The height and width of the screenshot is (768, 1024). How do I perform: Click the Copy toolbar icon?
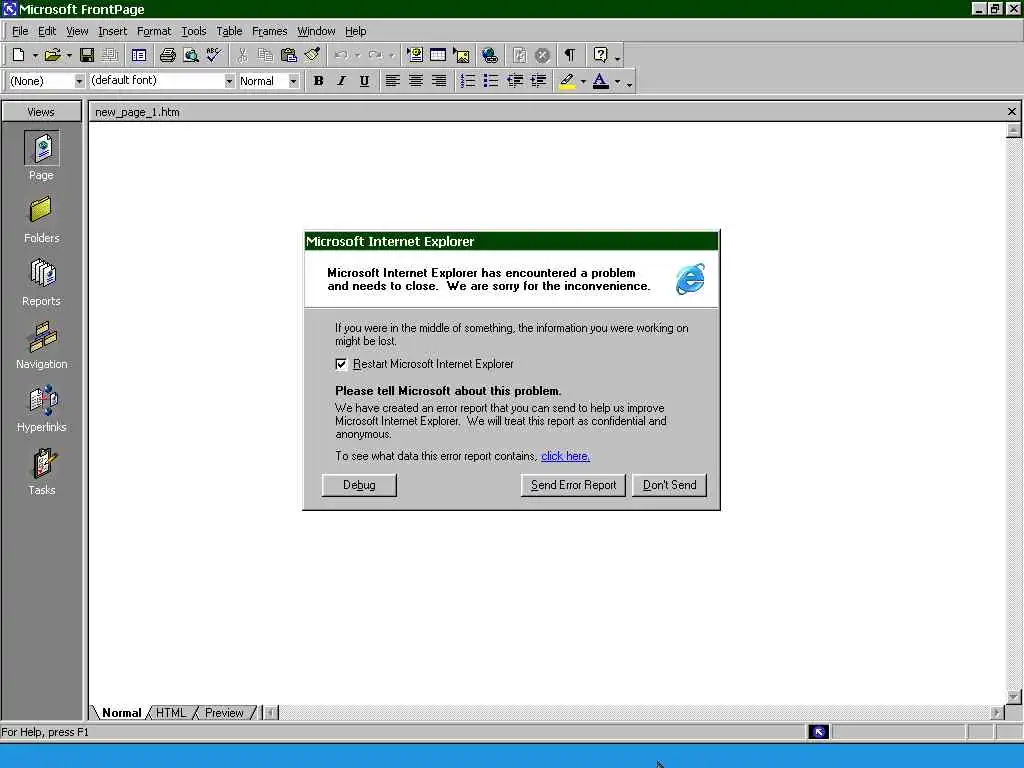265,56
